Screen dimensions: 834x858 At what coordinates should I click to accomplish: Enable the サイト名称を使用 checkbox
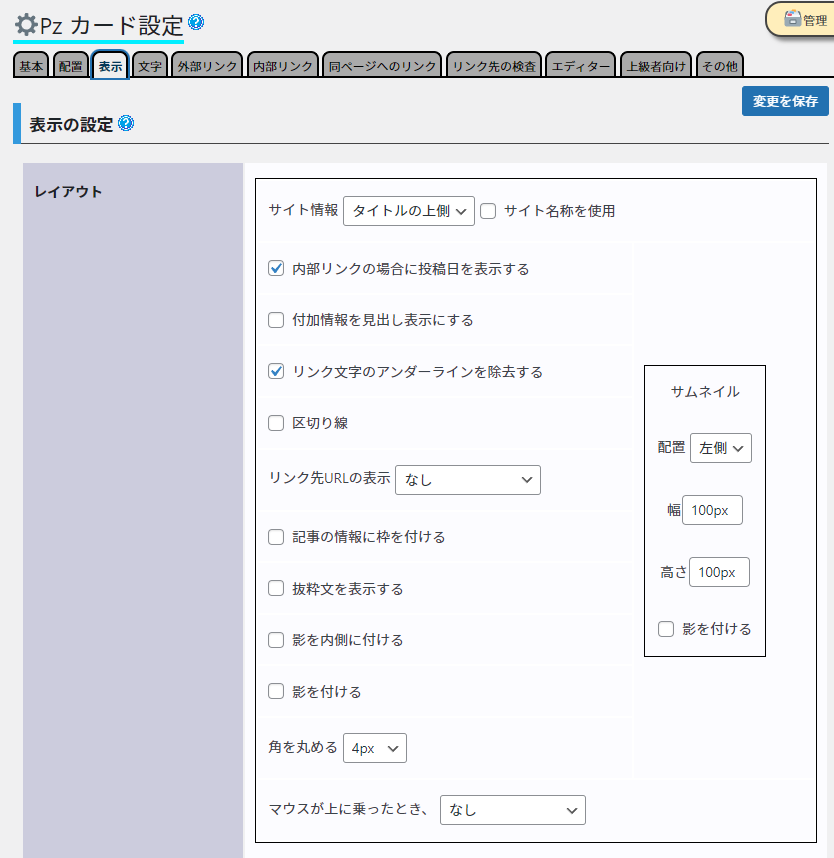pyautogui.click(x=489, y=211)
